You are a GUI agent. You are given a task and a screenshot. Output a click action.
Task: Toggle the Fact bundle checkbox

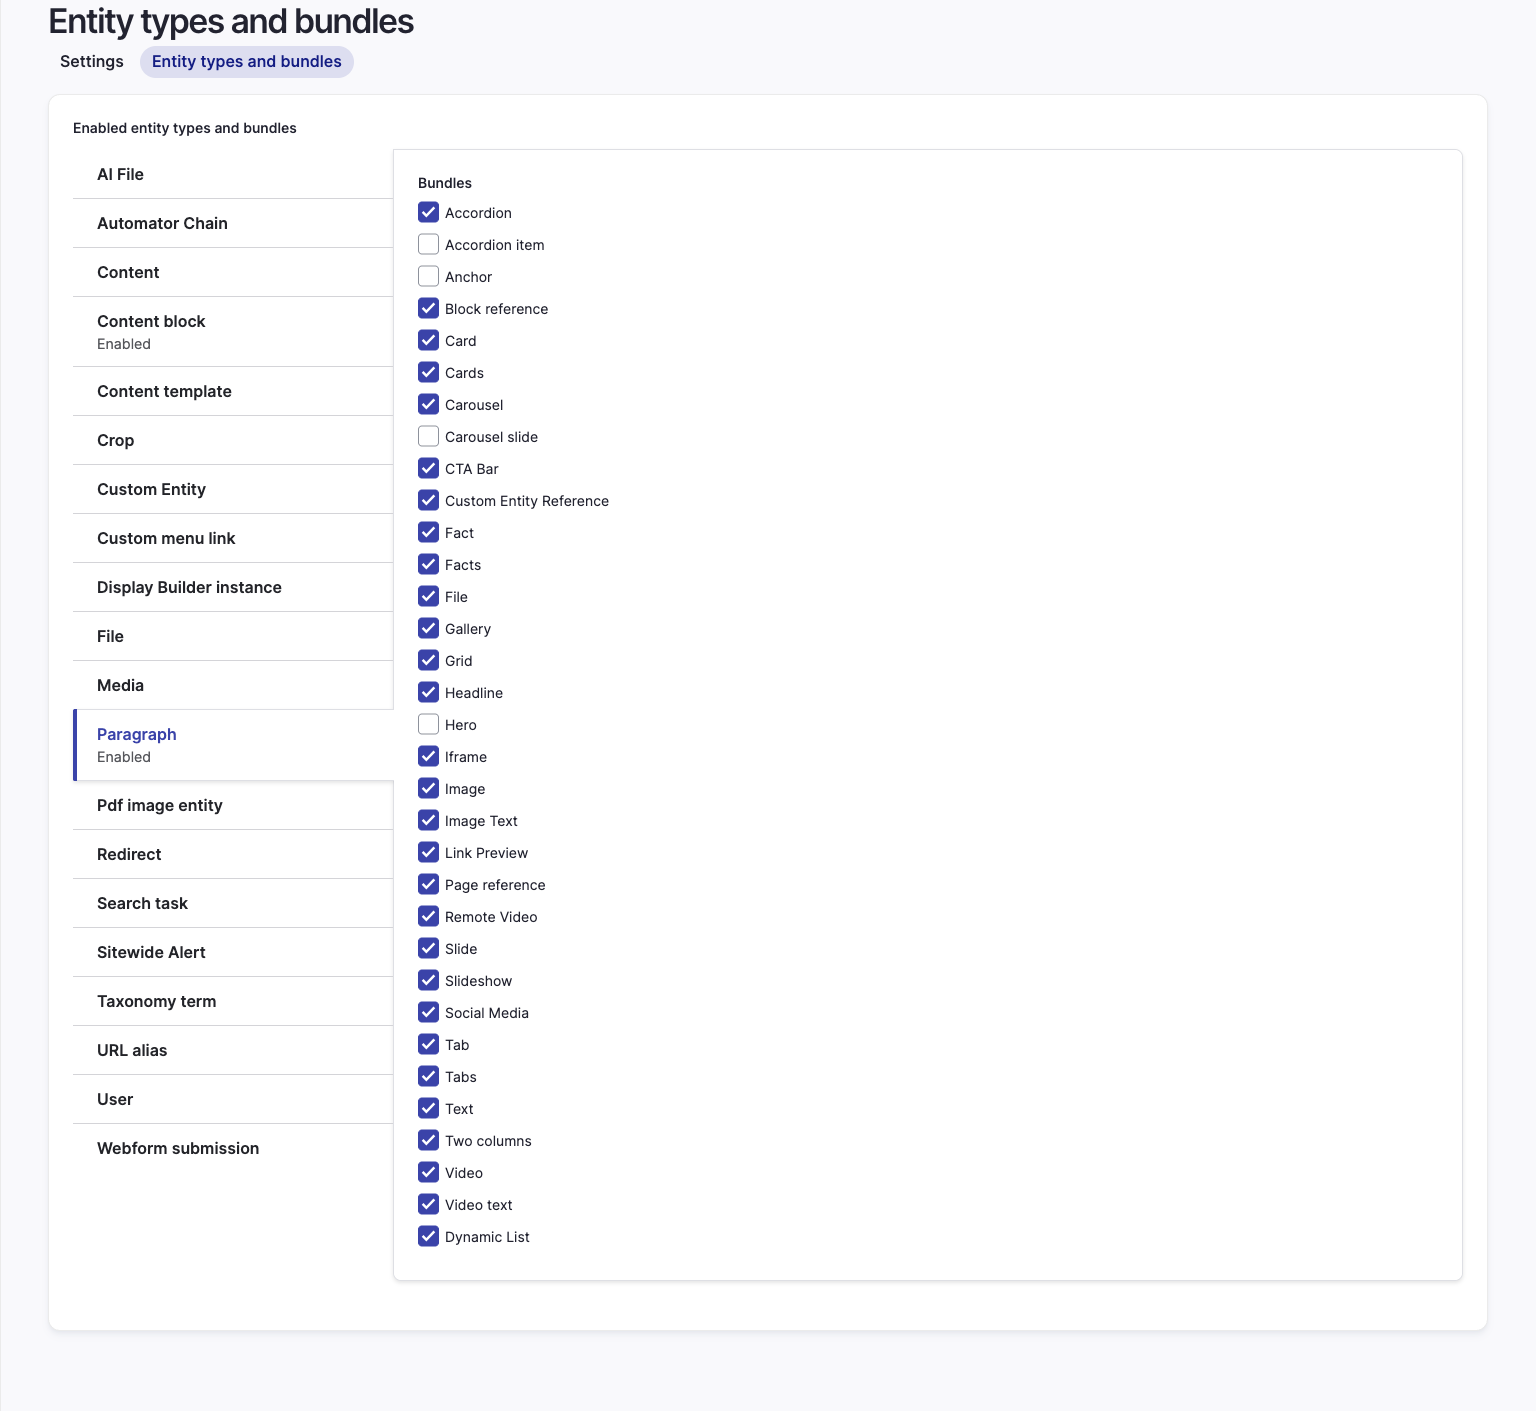[x=428, y=532]
